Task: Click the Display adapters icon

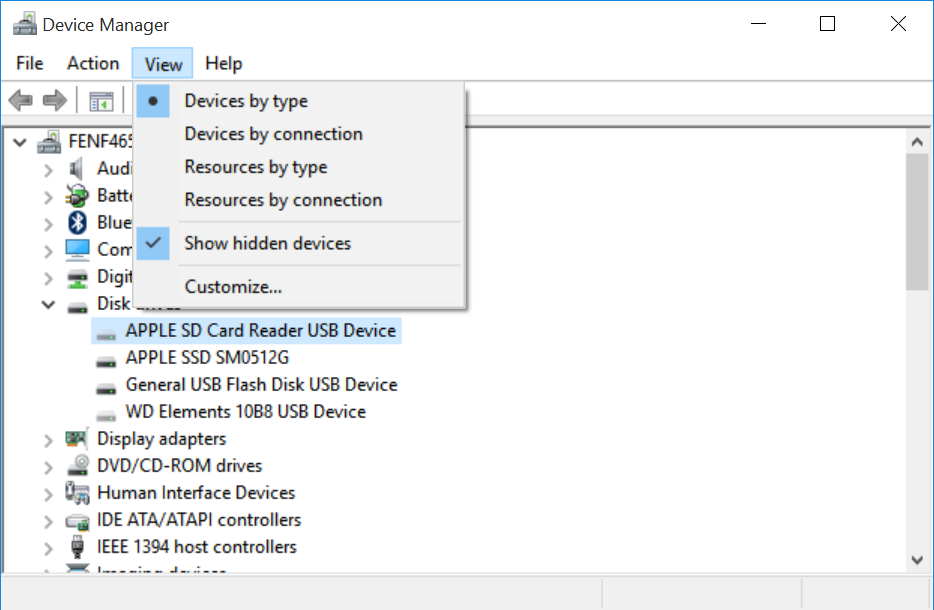Action: (x=77, y=439)
